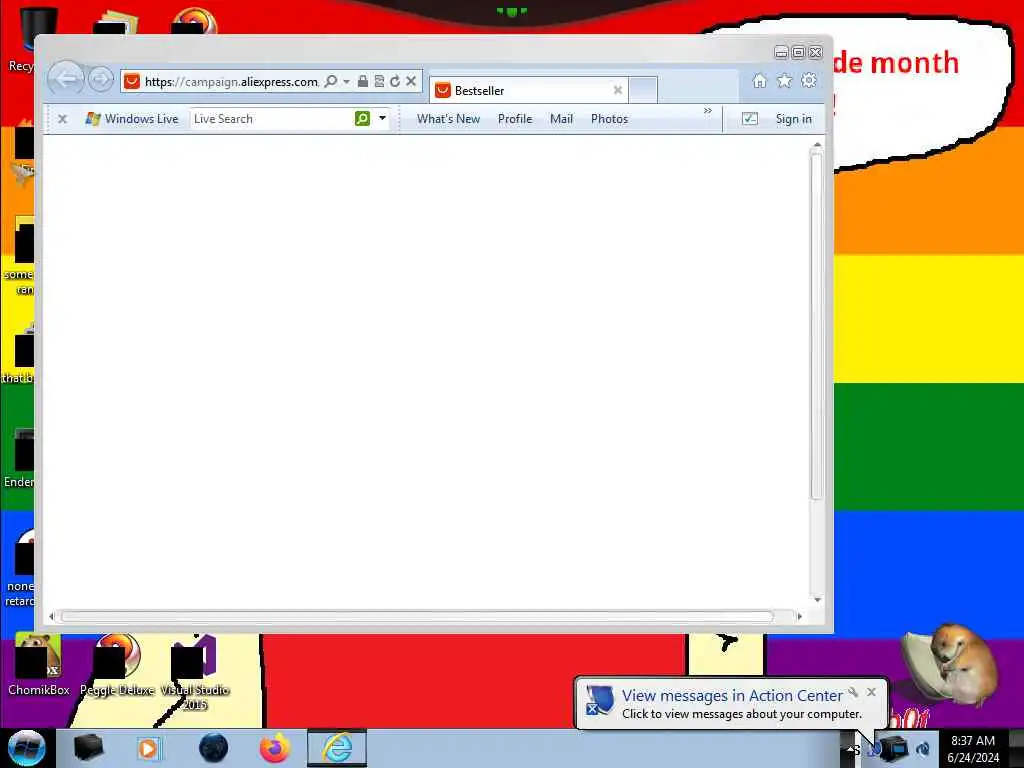Viewport: 1024px width, 768px height.
Task: Click the AliExpress favicon in address bar
Action: pyautogui.click(x=132, y=81)
